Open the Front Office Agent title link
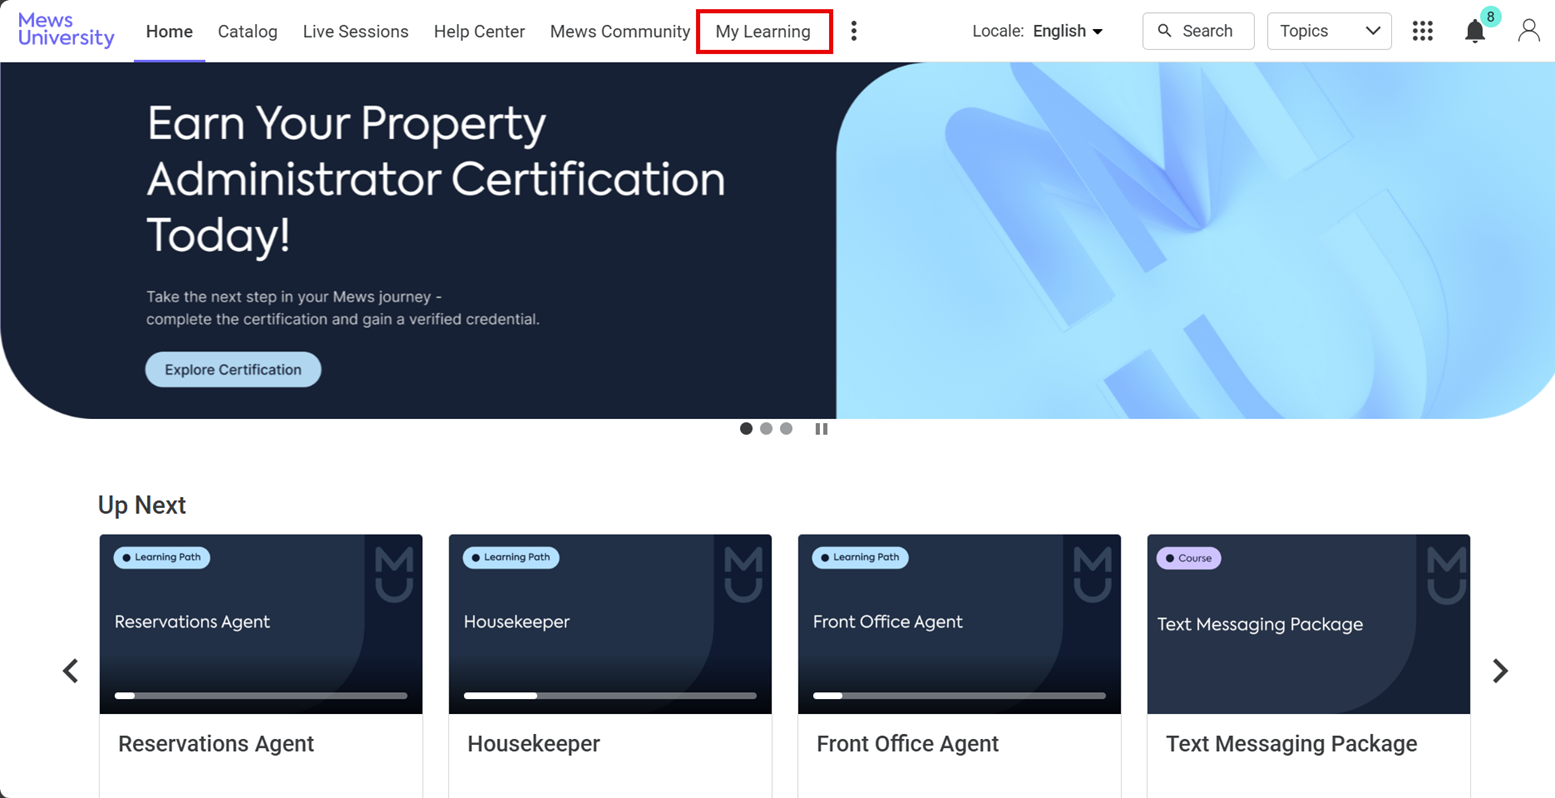Screen dimensions: 1555x798 coord(908,744)
